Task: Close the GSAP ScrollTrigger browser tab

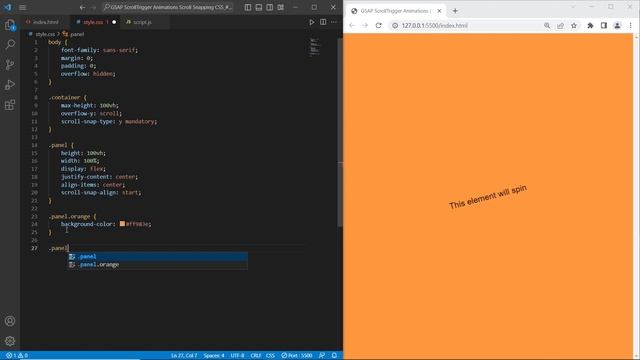Action: click(439, 11)
